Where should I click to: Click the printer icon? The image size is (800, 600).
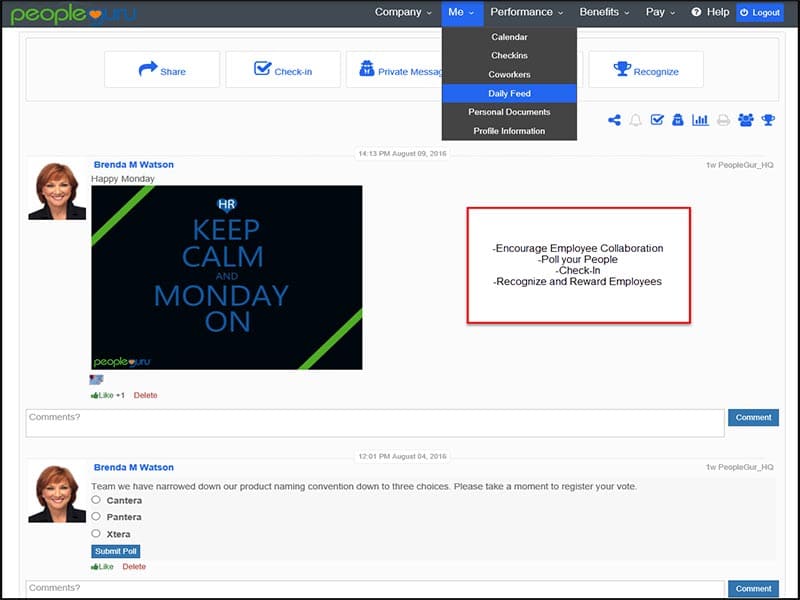tap(723, 120)
